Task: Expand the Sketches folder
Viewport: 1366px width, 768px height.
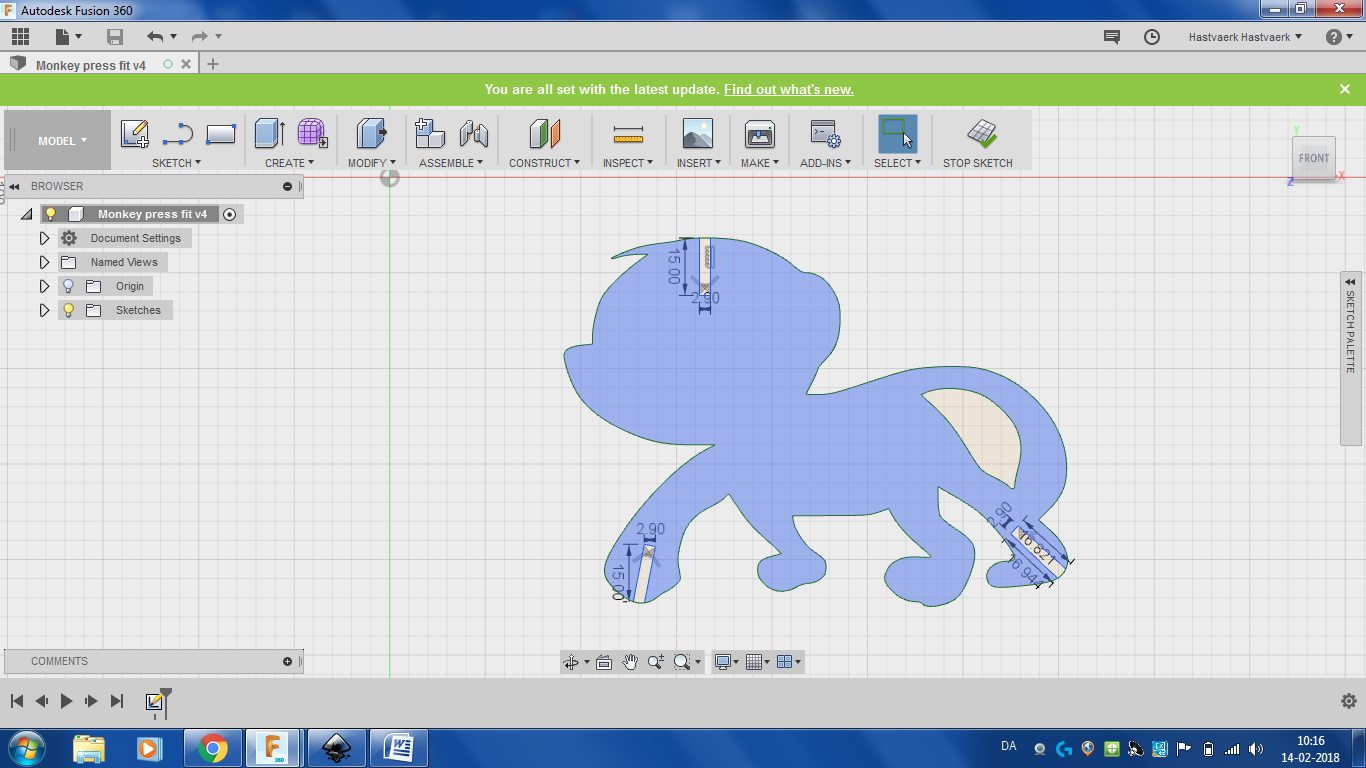Action: pos(44,310)
